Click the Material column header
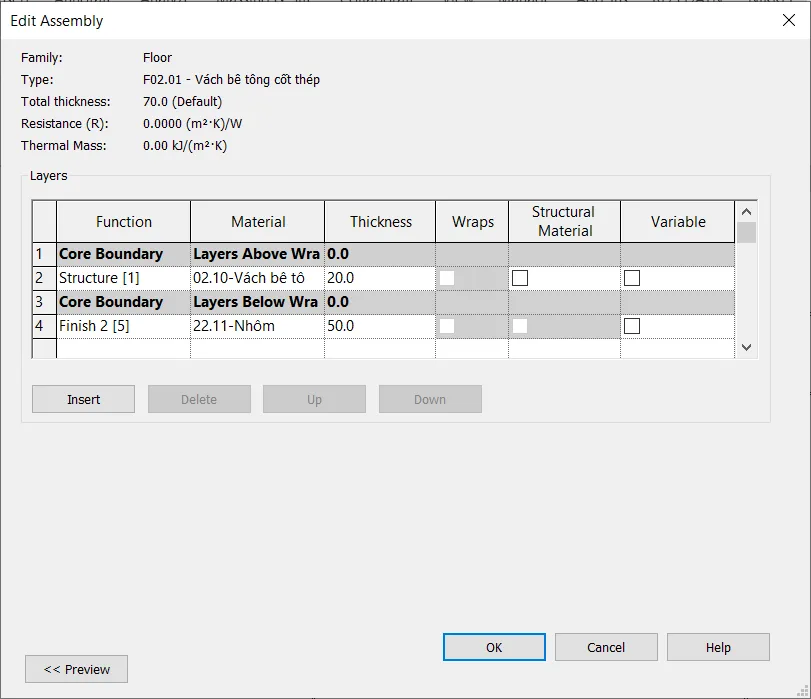Viewport: 811px width, 699px height. tap(257, 221)
